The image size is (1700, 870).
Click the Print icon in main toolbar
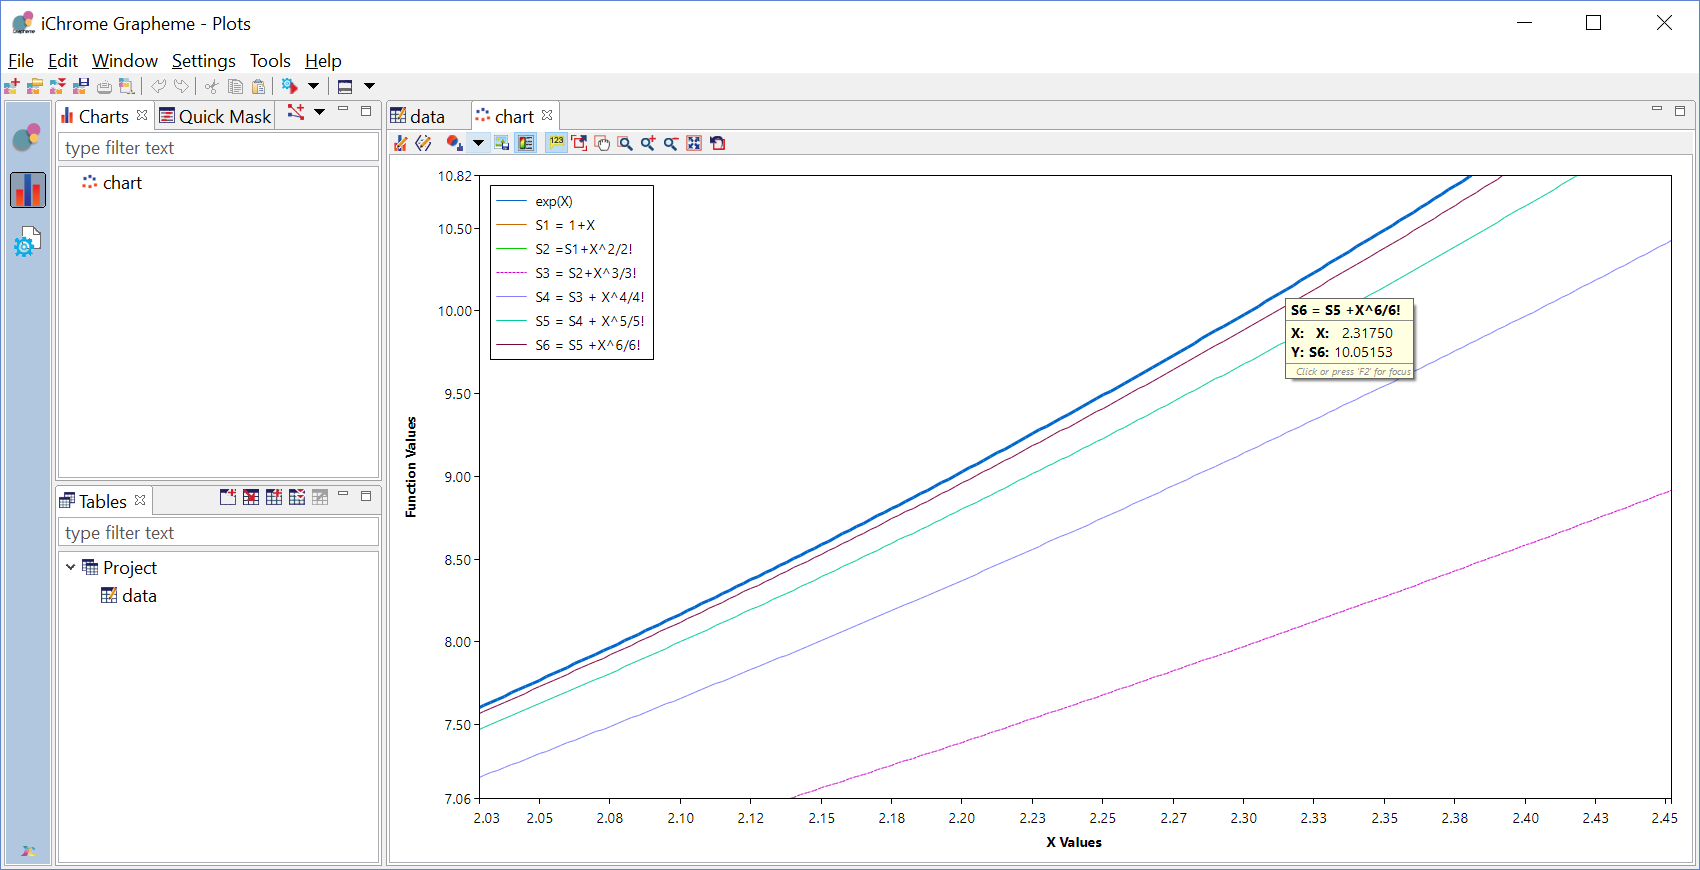click(x=104, y=86)
